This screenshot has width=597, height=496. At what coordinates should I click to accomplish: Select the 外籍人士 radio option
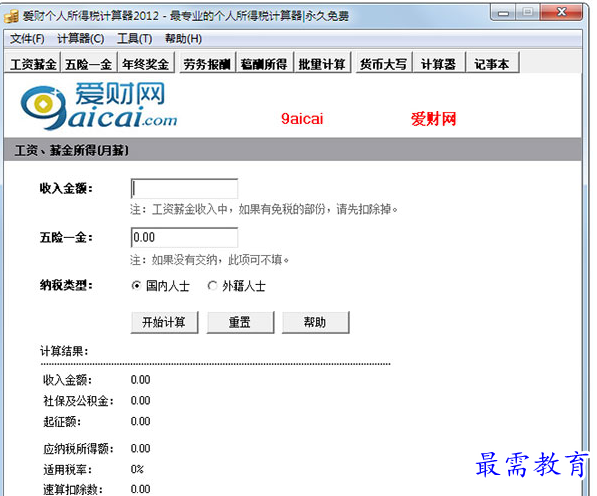click(x=236, y=285)
